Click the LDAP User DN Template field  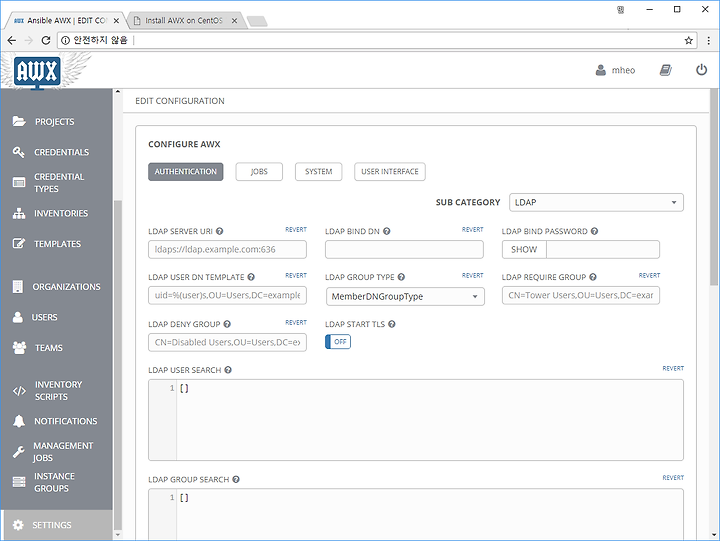pyautogui.click(x=227, y=295)
